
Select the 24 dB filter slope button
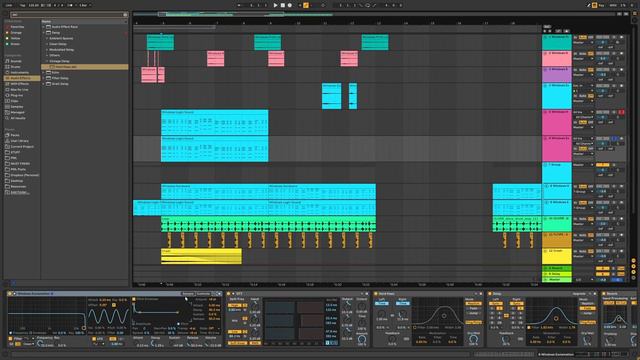18,344
